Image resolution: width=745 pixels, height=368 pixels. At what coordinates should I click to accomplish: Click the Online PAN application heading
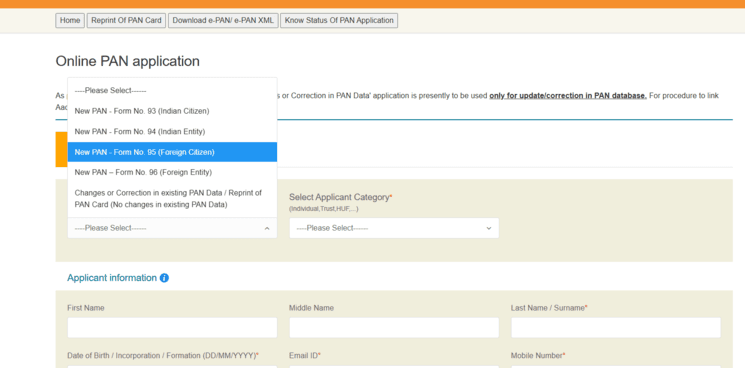(x=128, y=61)
